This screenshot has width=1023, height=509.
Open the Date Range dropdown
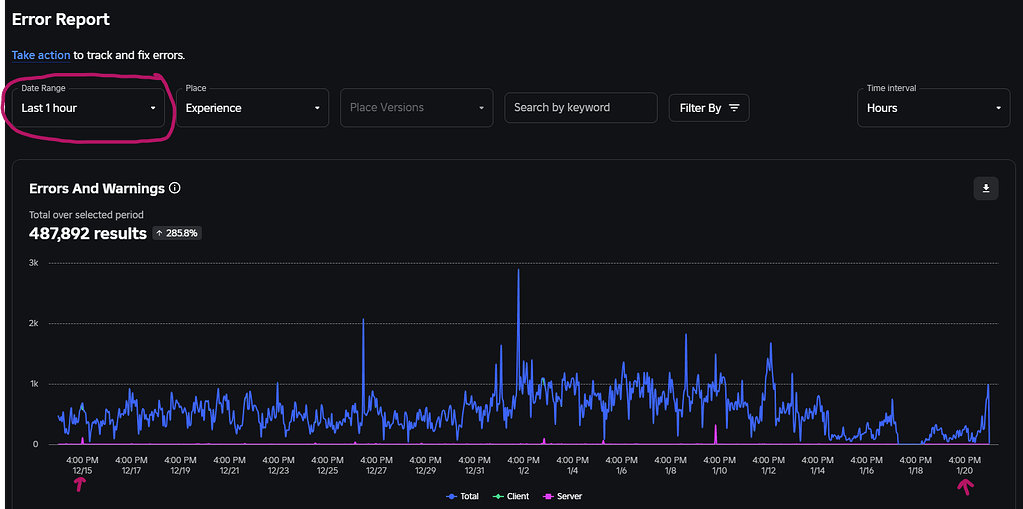89,108
